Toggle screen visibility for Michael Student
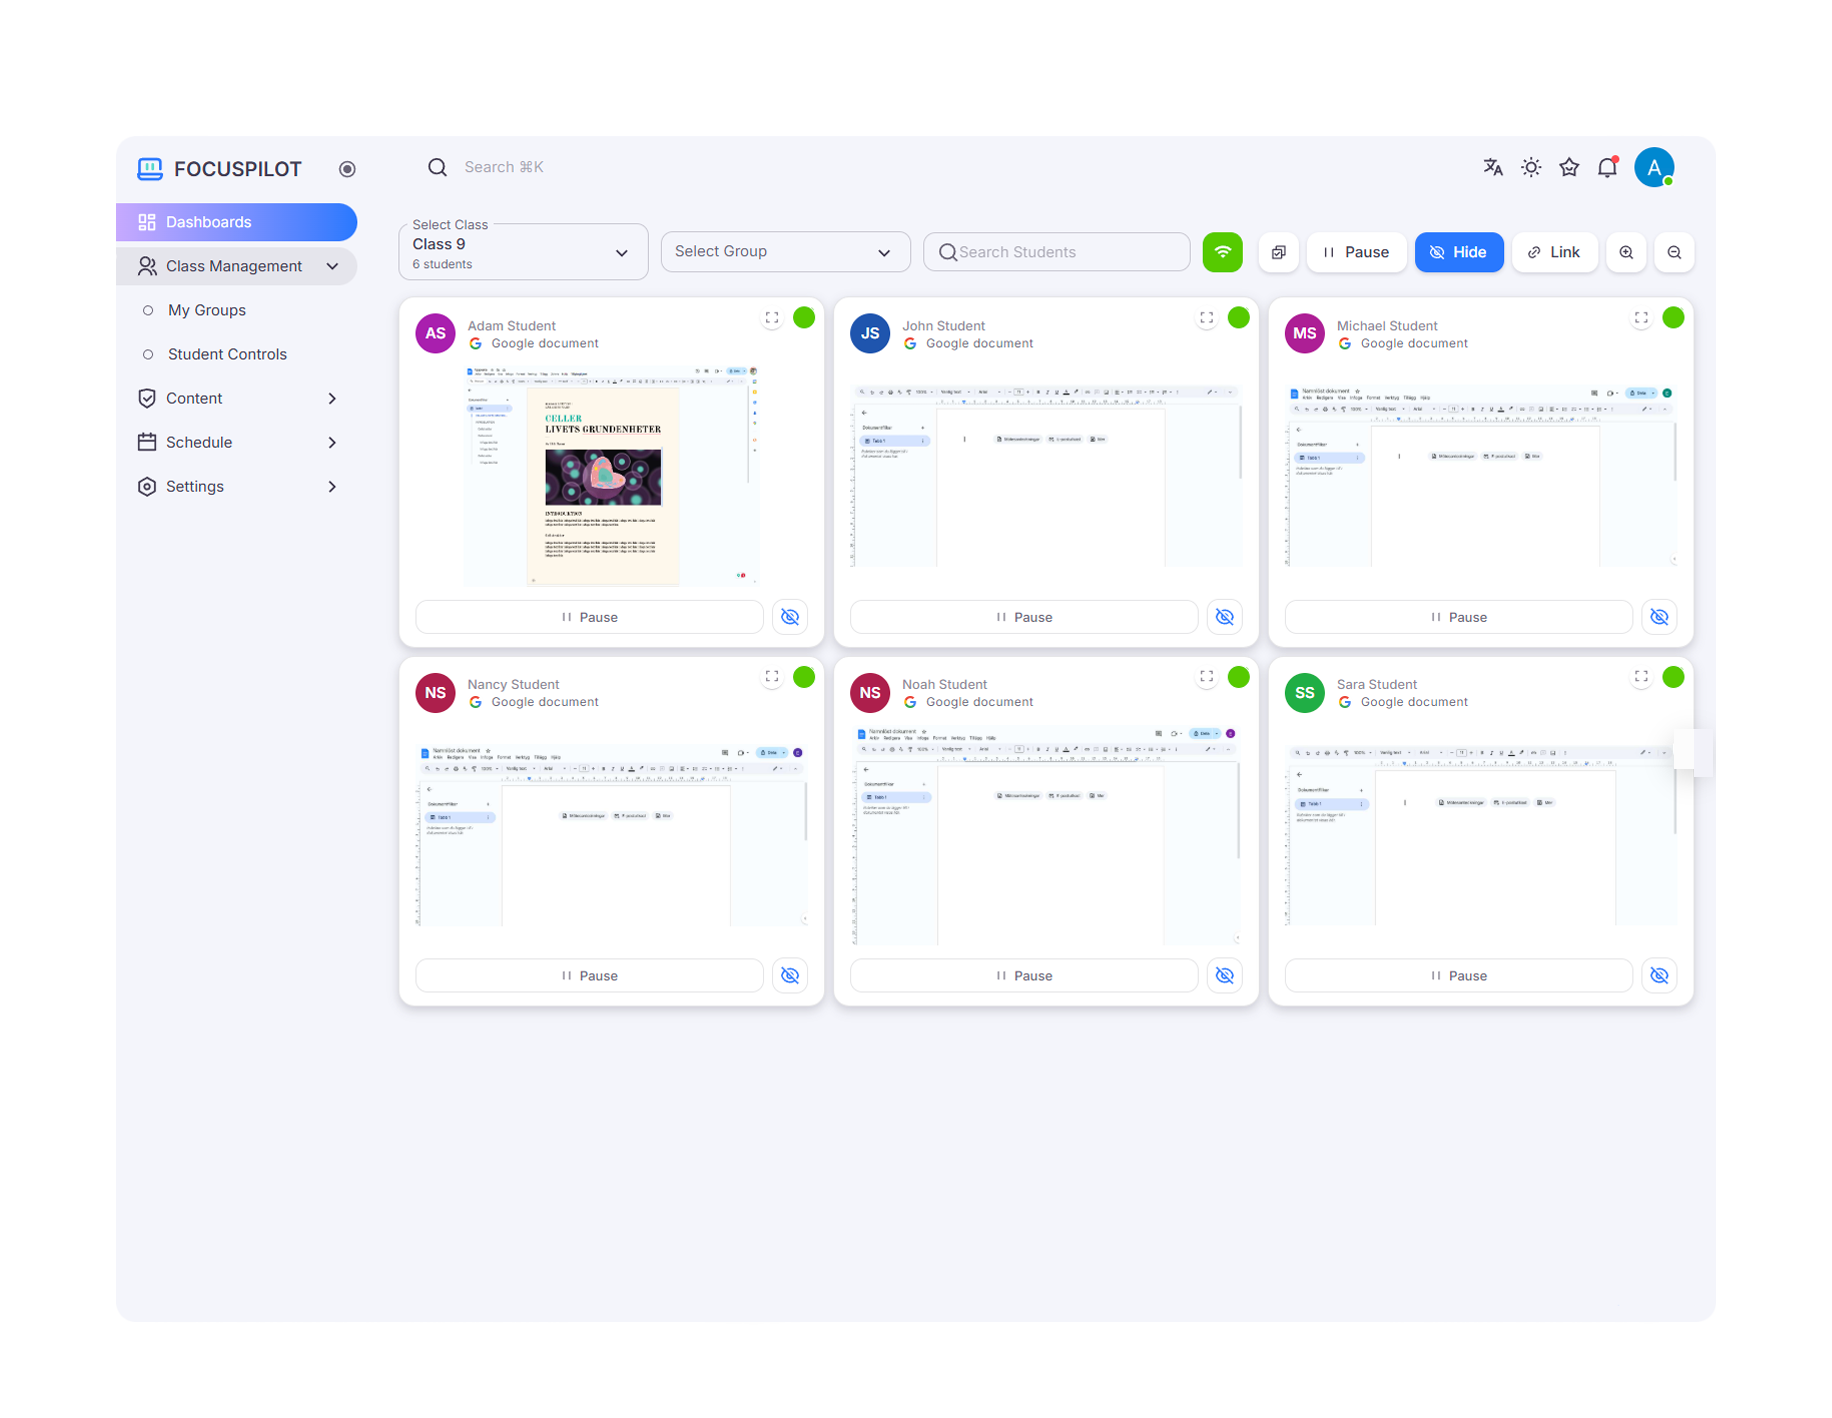This screenshot has width=1832, height=1418. (1659, 617)
